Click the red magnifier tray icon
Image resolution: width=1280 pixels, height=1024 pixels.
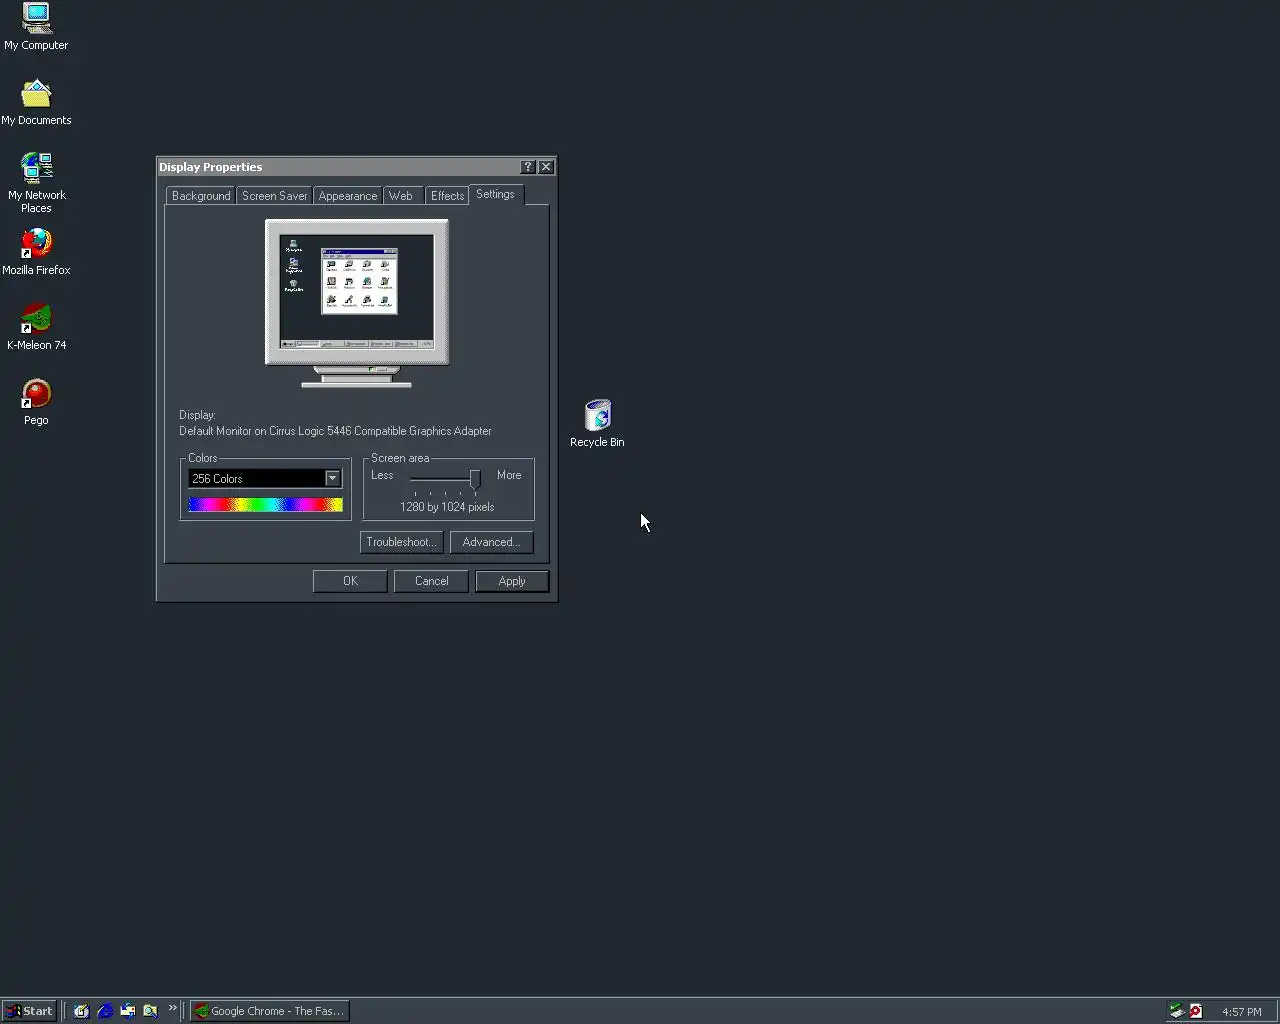point(1196,1011)
